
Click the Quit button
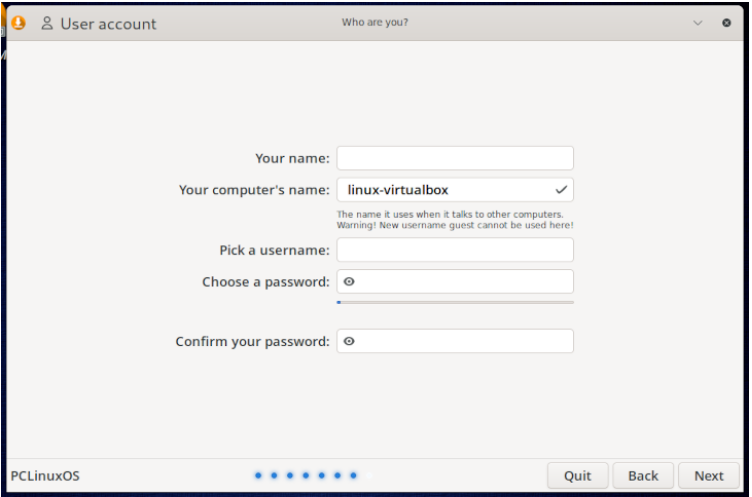tap(577, 475)
